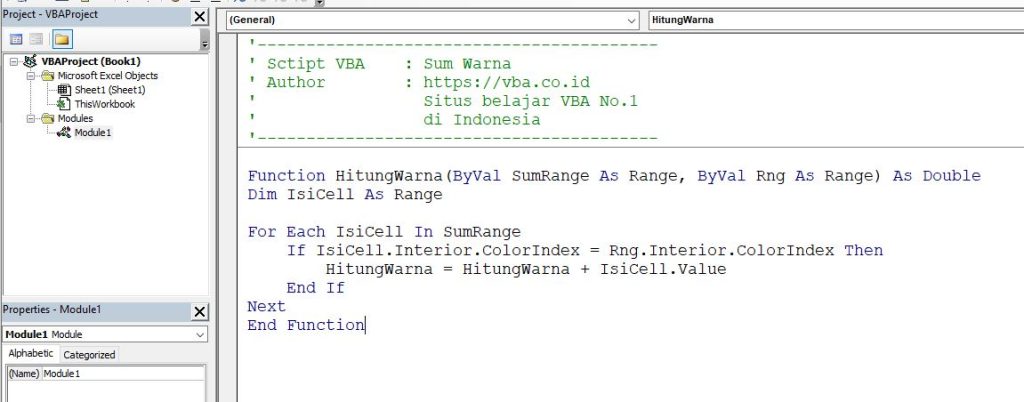Image resolution: width=1024 pixels, height=402 pixels.
Task: Open the Module1 Module properties dropdown
Action: [200, 334]
